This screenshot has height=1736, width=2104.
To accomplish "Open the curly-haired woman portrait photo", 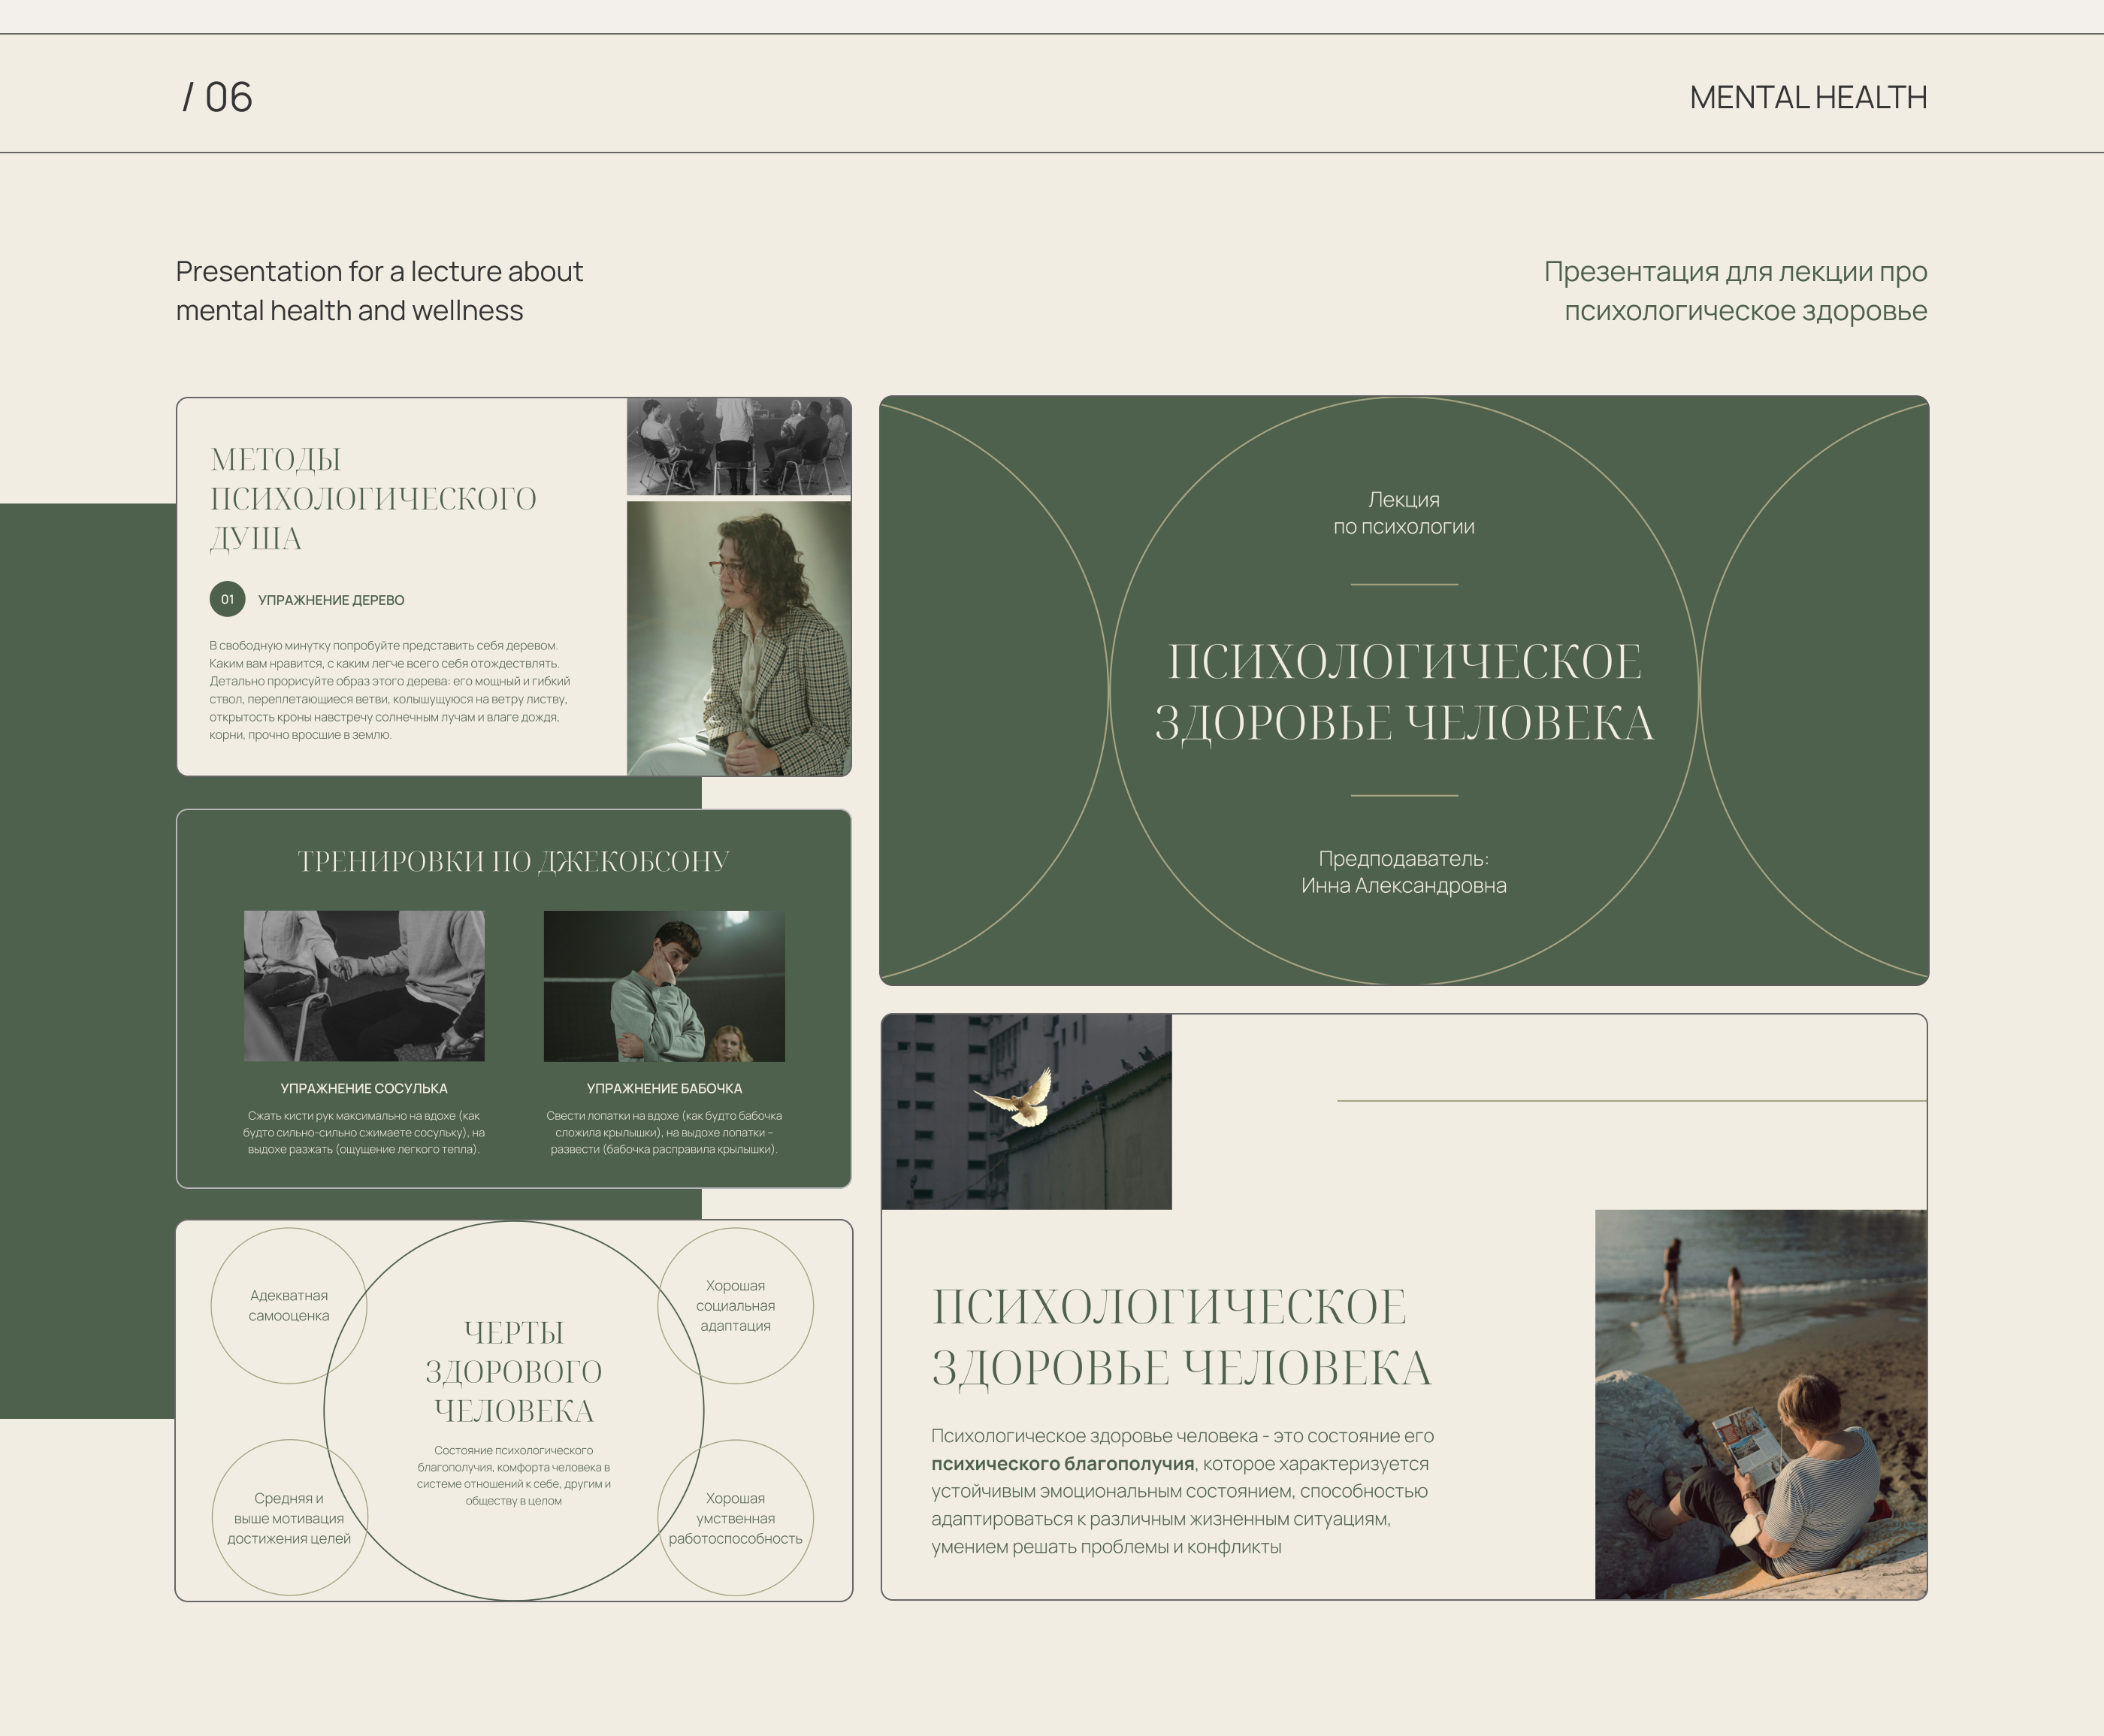I will tap(738, 638).
